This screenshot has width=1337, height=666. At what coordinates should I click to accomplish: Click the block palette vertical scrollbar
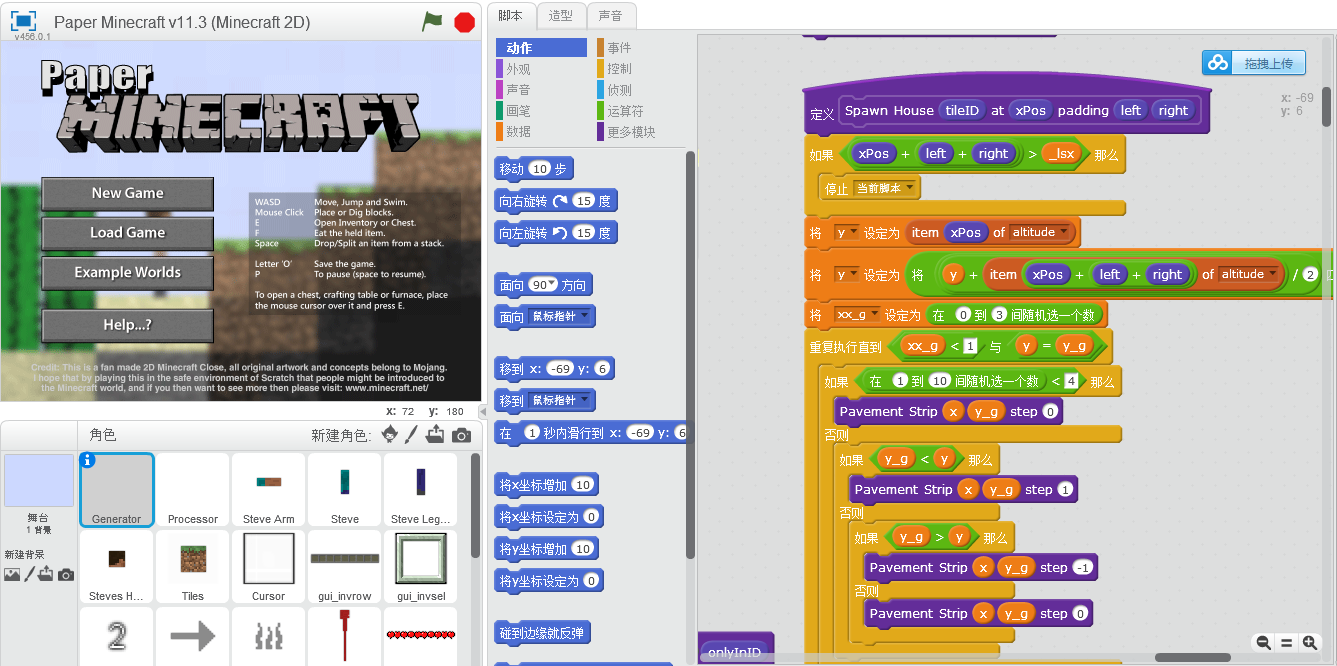tap(690, 355)
